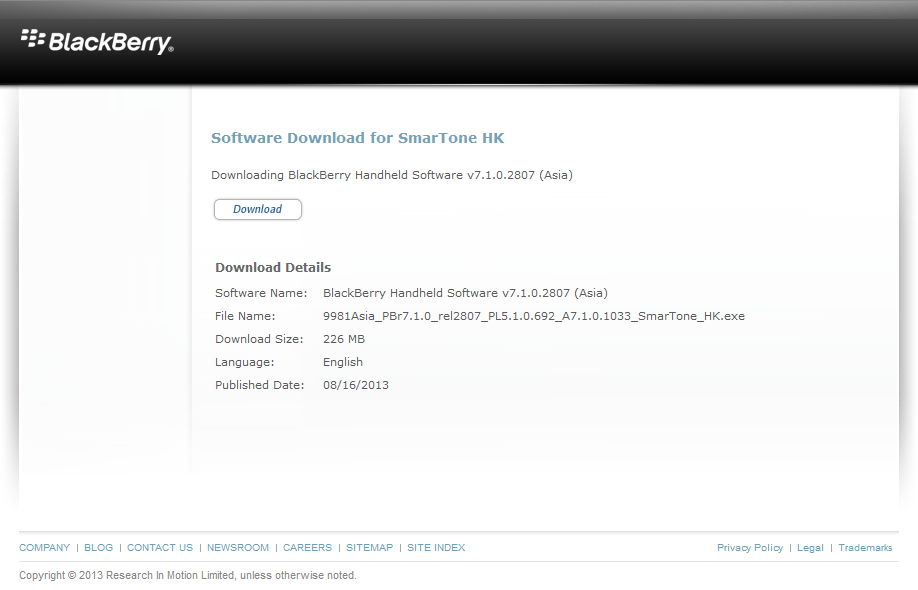The image size is (918, 590).
Task: Click the '226 MB' download size value
Action: 344,339
